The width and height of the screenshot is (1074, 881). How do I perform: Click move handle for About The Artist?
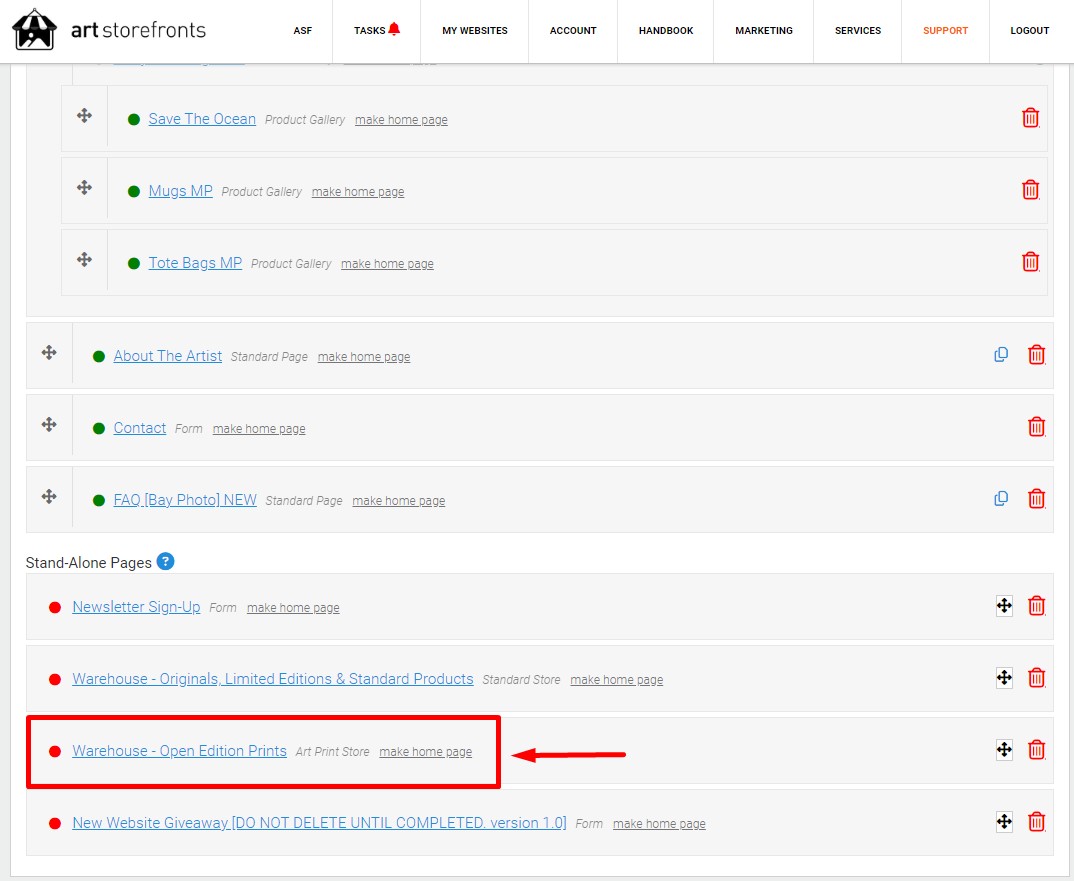click(x=49, y=352)
